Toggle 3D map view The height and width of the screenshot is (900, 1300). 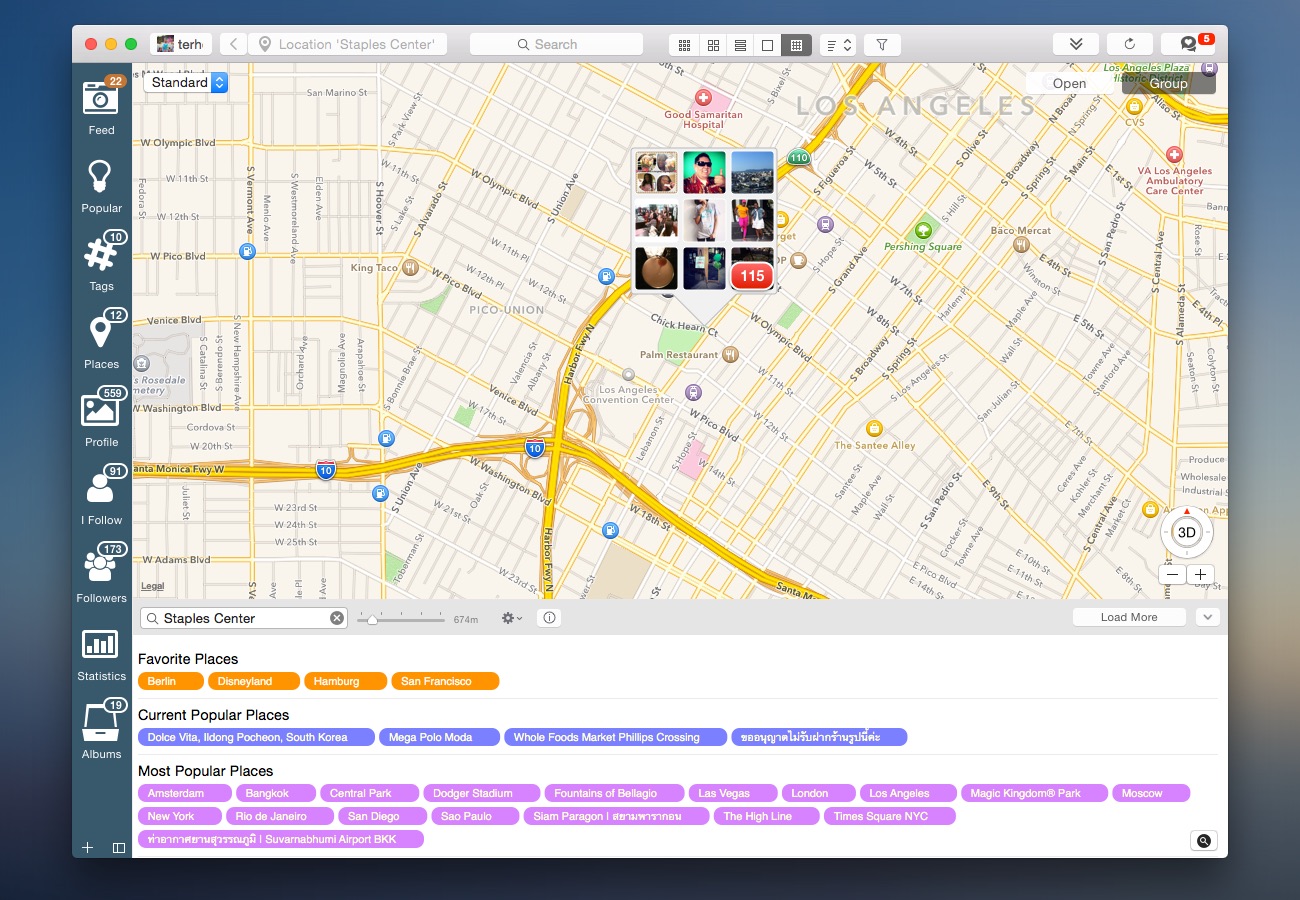coord(1187,532)
